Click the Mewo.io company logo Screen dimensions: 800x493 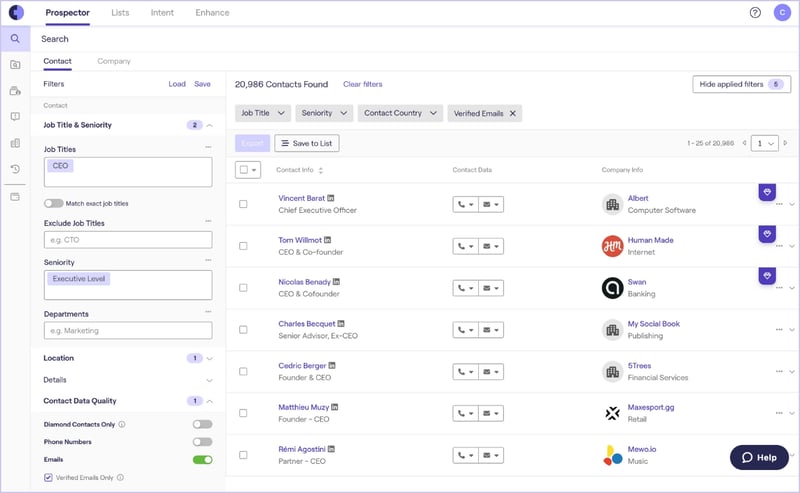pos(612,455)
